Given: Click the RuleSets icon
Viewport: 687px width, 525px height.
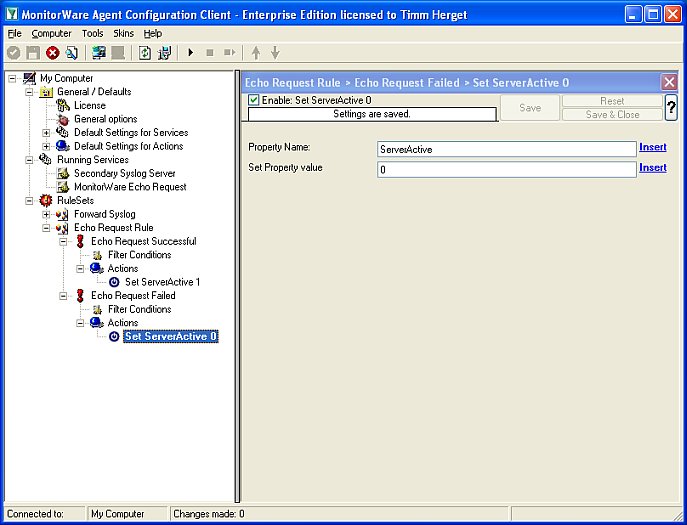Looking at the screenshot, I should point(46,201).
